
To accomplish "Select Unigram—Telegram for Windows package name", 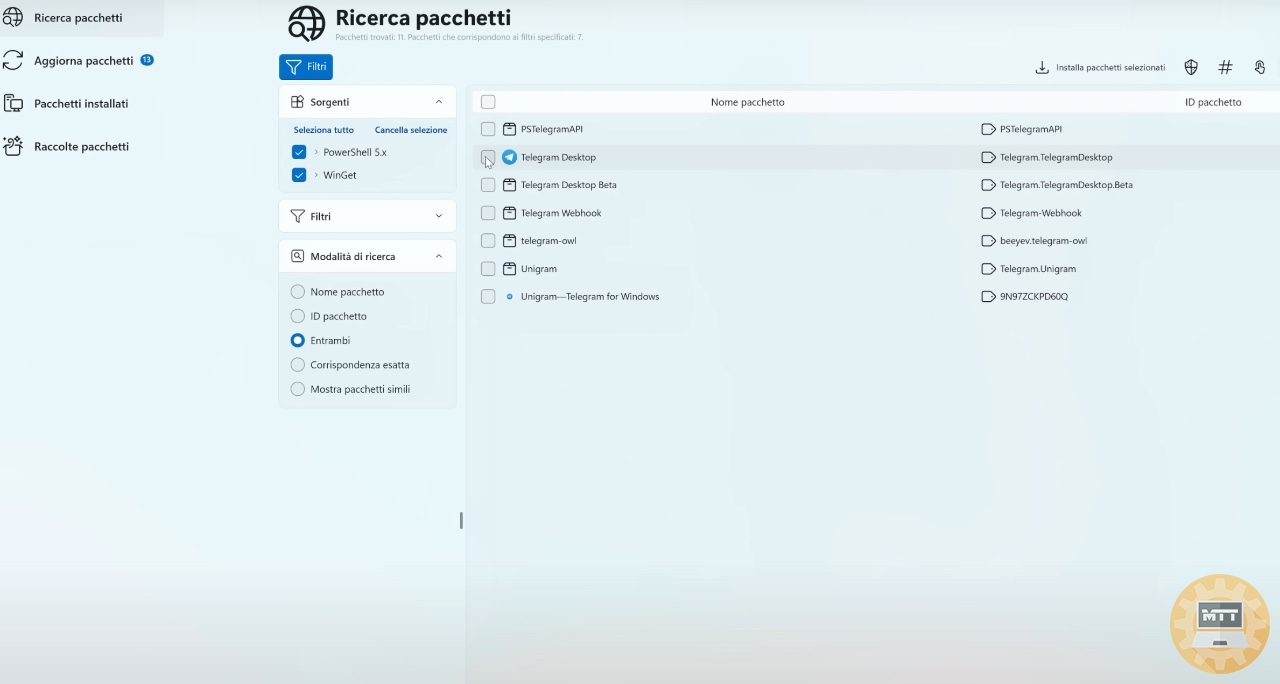I will coord(590,297).
